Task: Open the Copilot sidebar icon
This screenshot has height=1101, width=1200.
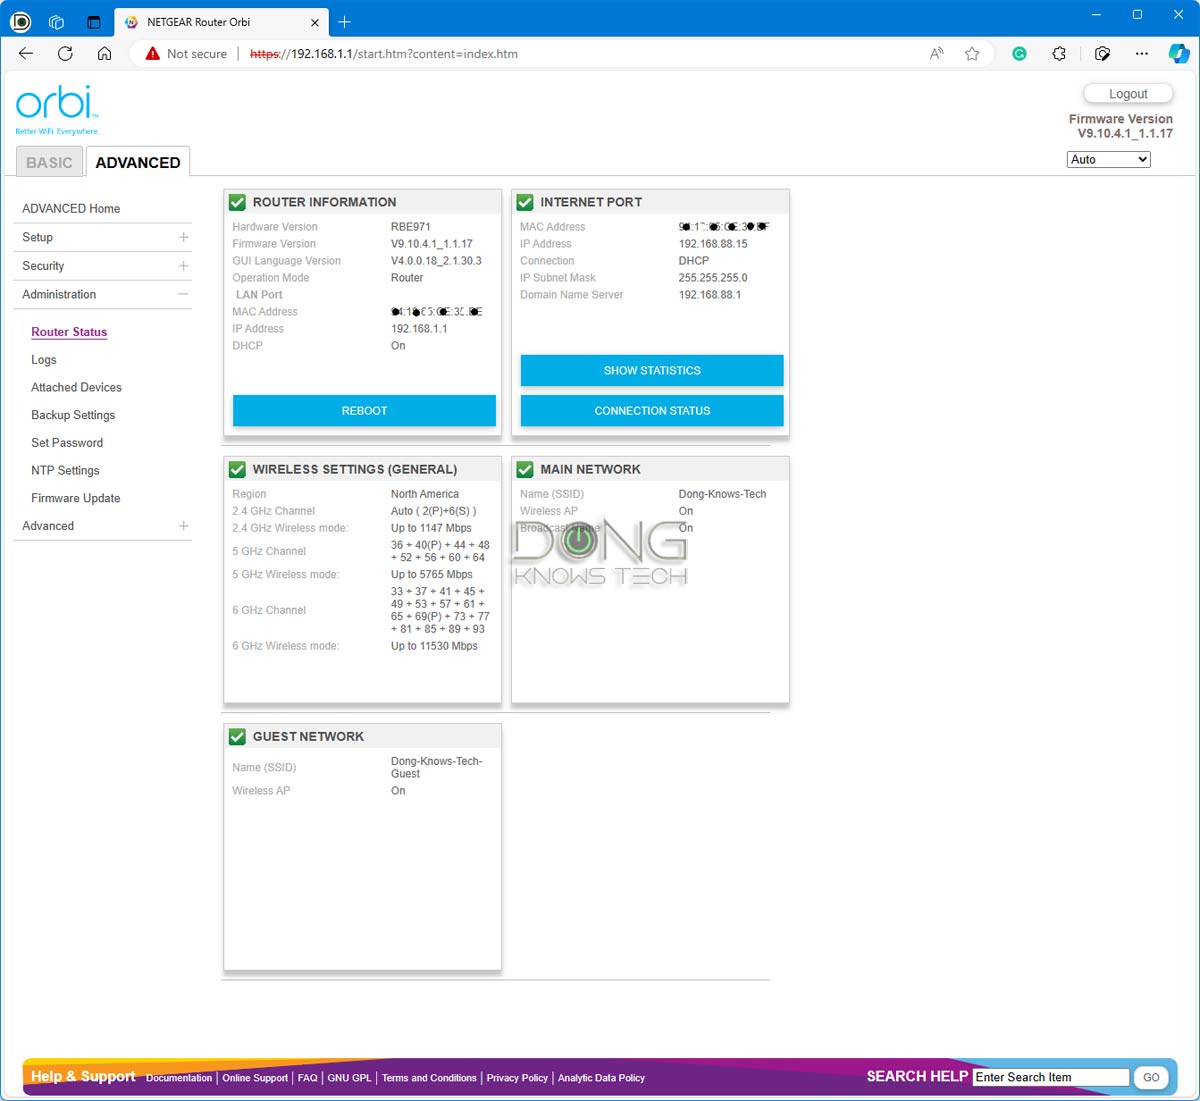Action: 1180,54
